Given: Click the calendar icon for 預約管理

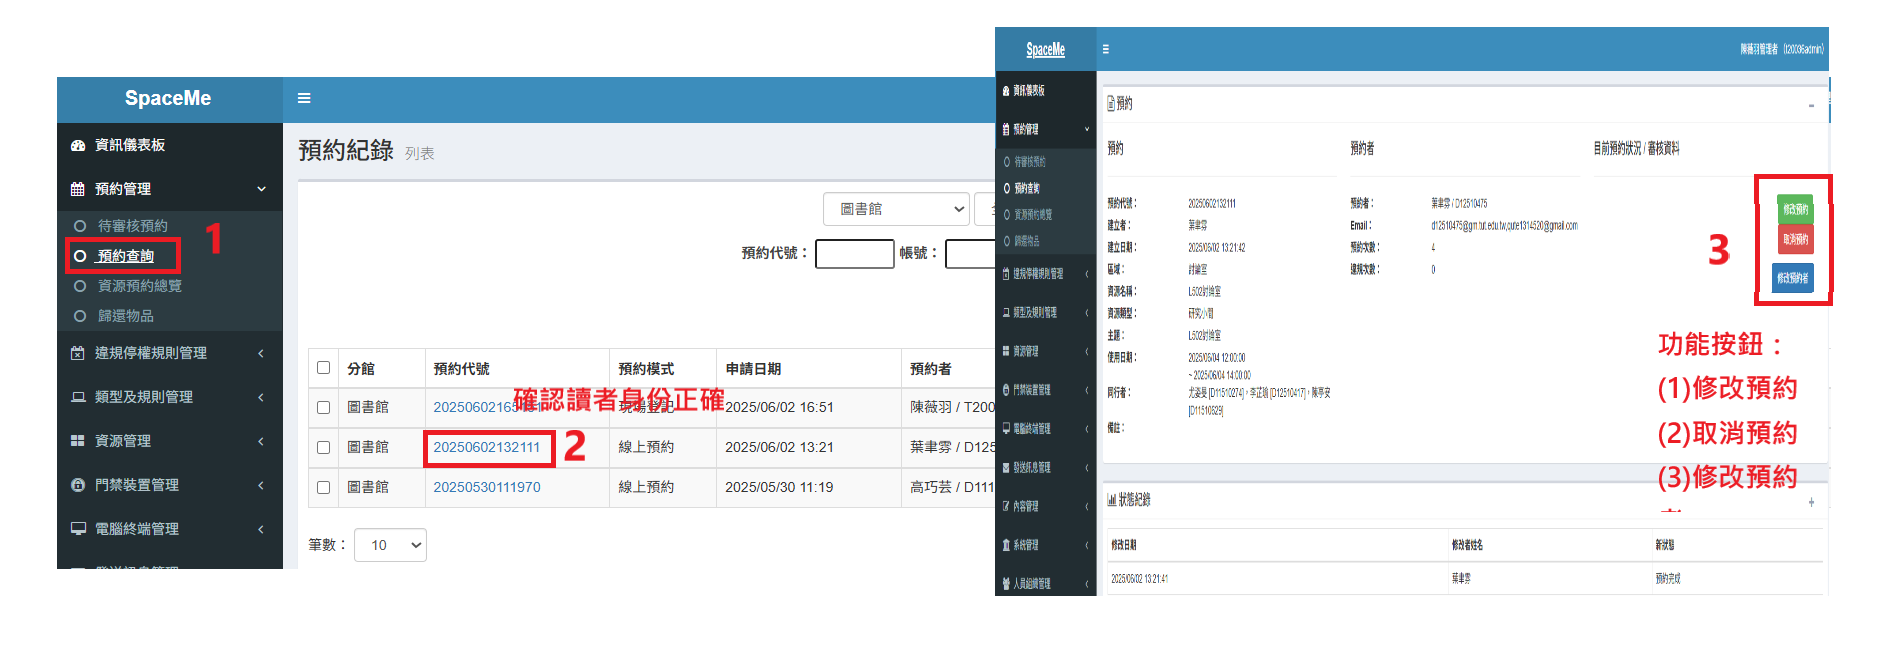Looking at the screenshot, I should click(78, 189).
